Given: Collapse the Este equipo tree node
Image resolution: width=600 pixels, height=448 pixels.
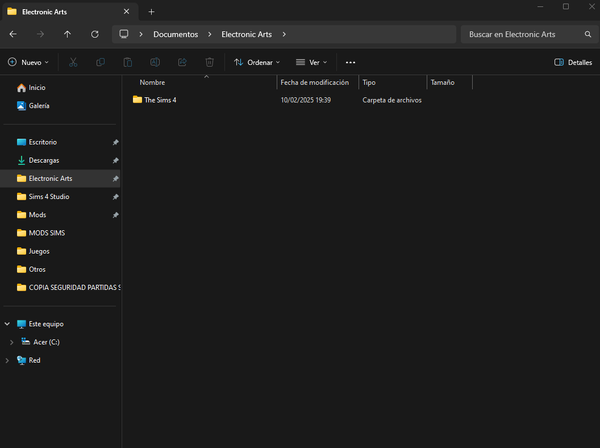Looking at the screenshot, I should pyautogui.click(x=7, y=324).
